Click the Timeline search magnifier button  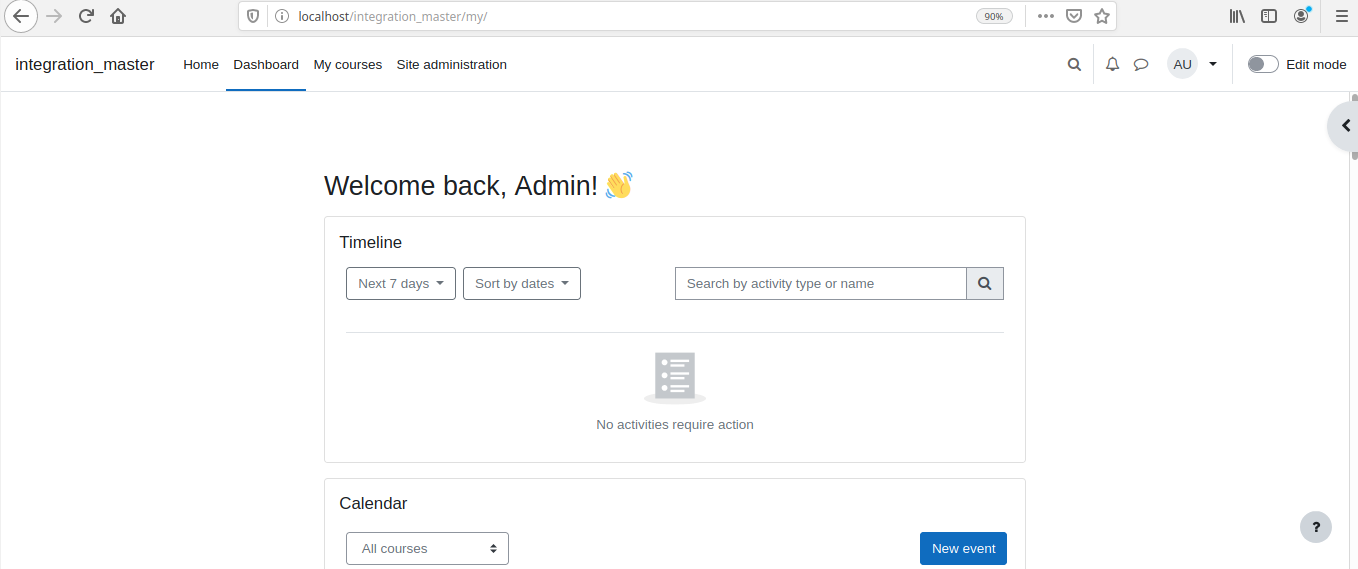pos(985,283)
